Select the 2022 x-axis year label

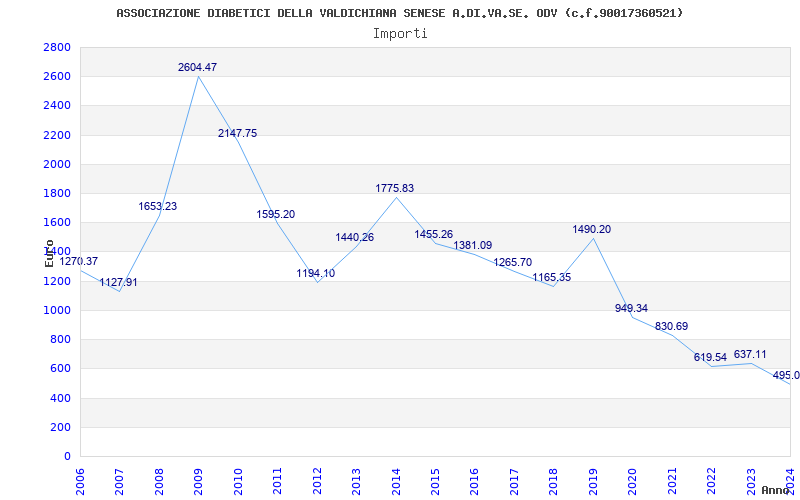[711, 481]
